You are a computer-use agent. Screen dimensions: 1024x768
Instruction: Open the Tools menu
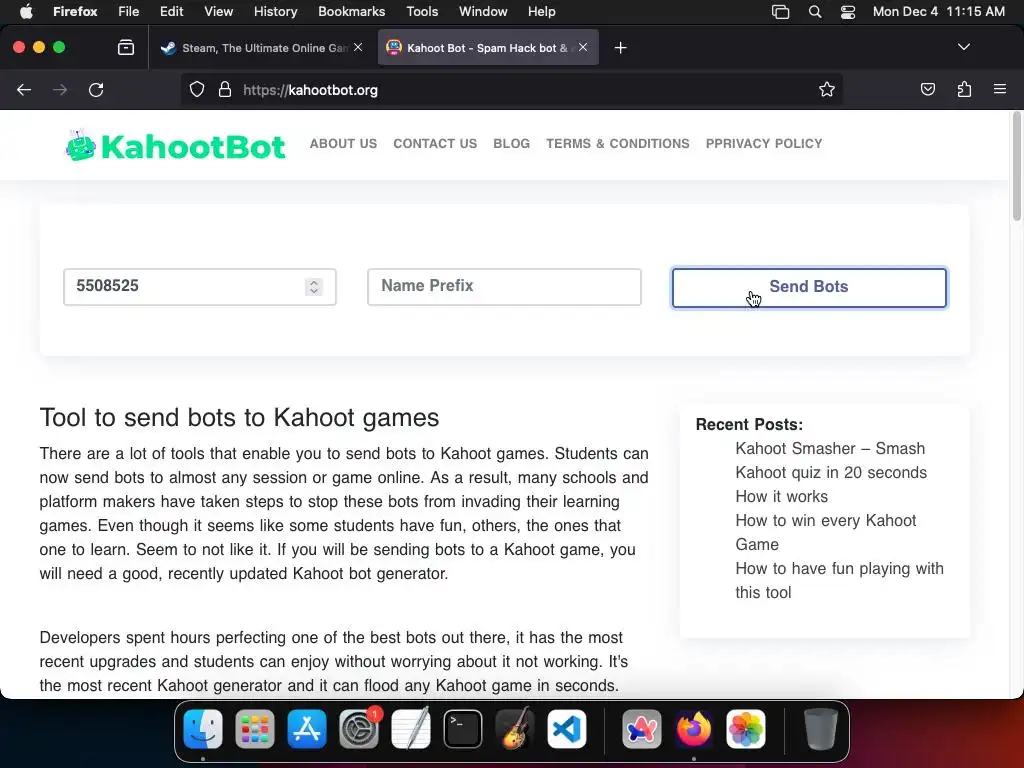[x=422, y=11]
